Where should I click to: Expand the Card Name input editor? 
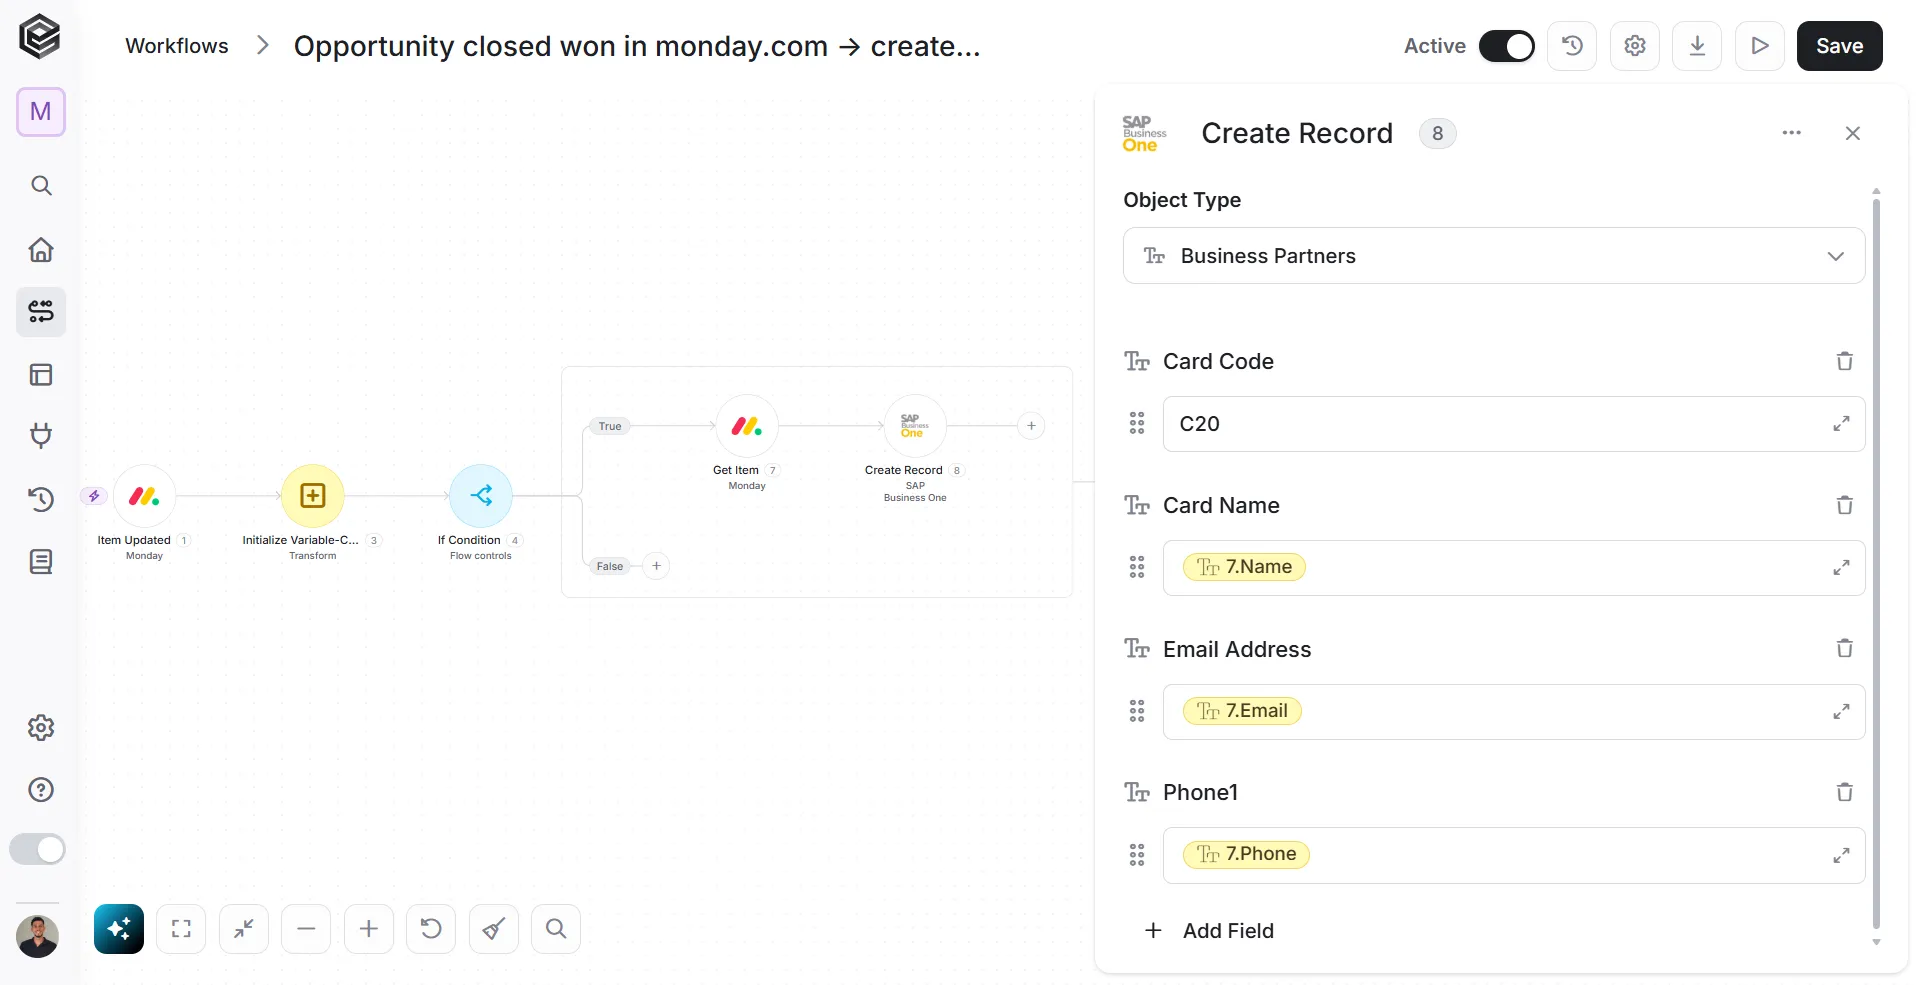(x=1841, y=568)
